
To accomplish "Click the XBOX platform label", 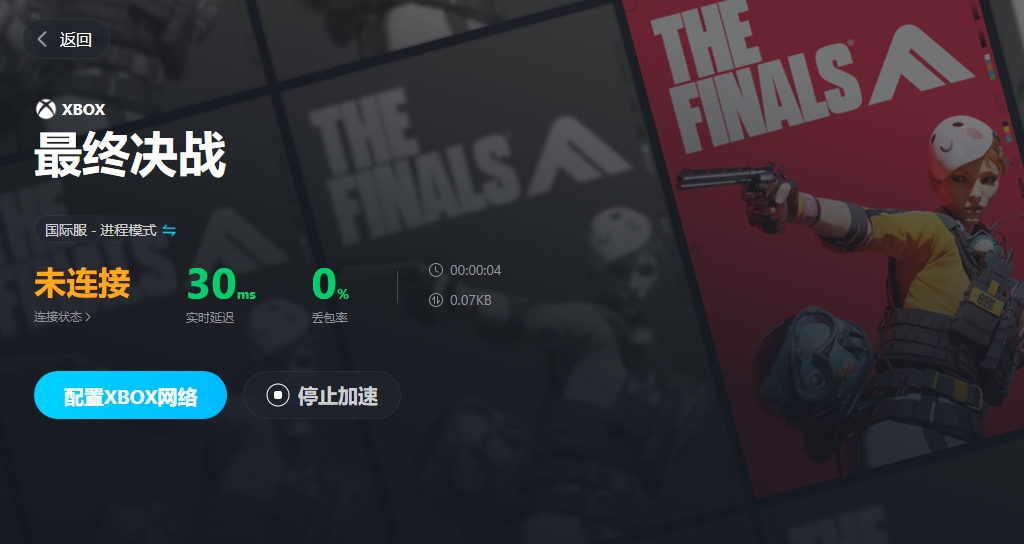I will 84,109.
